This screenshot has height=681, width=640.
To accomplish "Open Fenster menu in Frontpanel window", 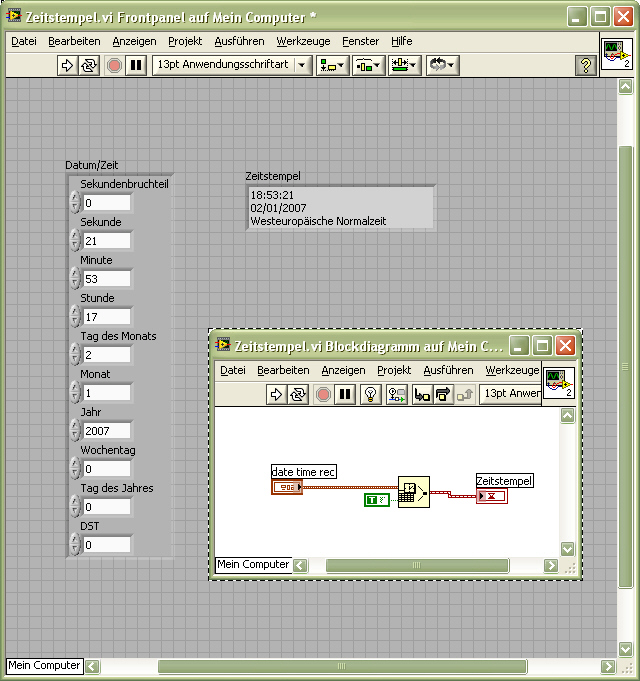I will pyautogui.click(x=360, y=41).
